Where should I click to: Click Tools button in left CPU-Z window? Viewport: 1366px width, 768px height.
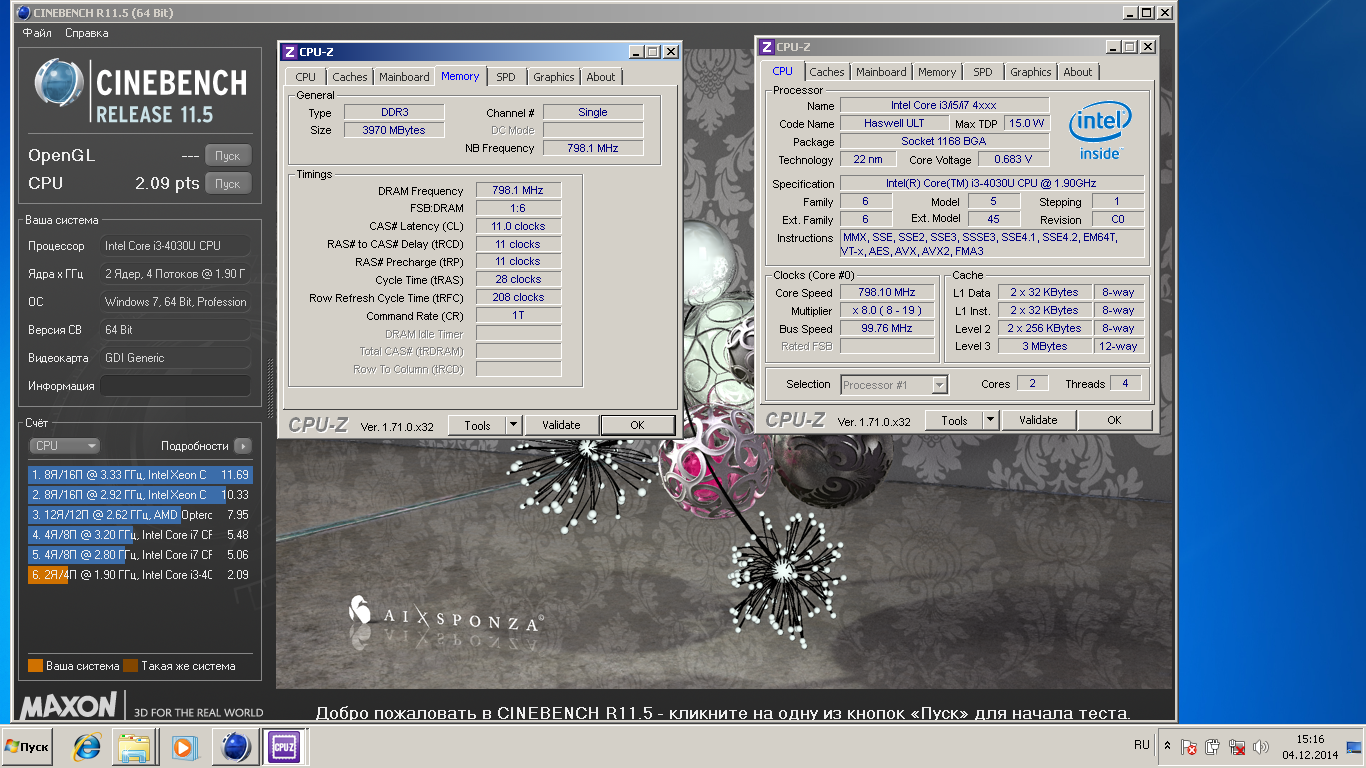click(477, 425)
